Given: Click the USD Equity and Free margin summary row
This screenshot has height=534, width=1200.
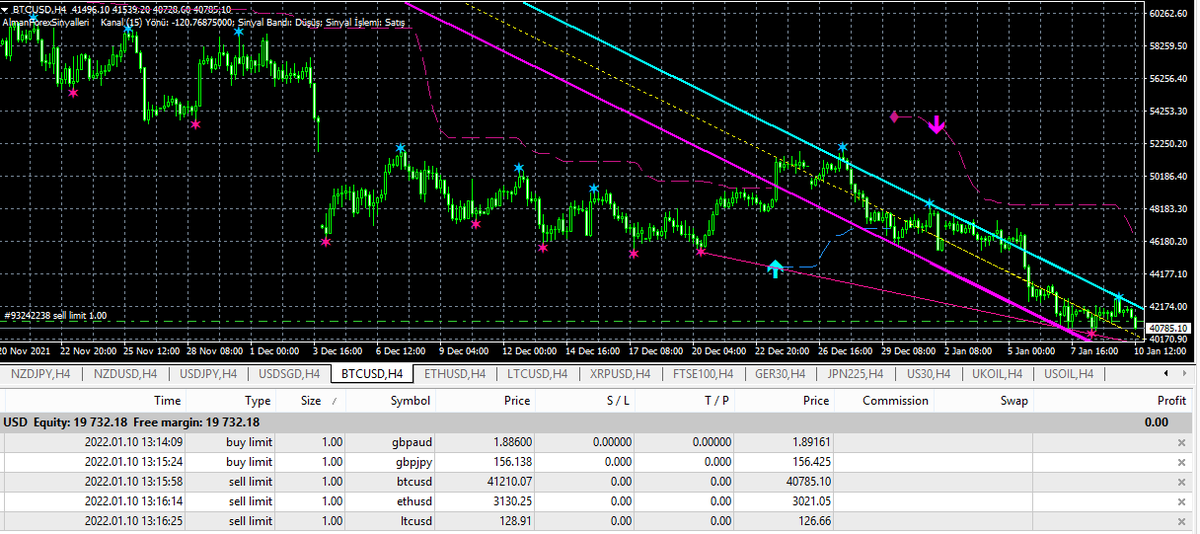Looking at the screenshot, I should (x=600, y=422).
